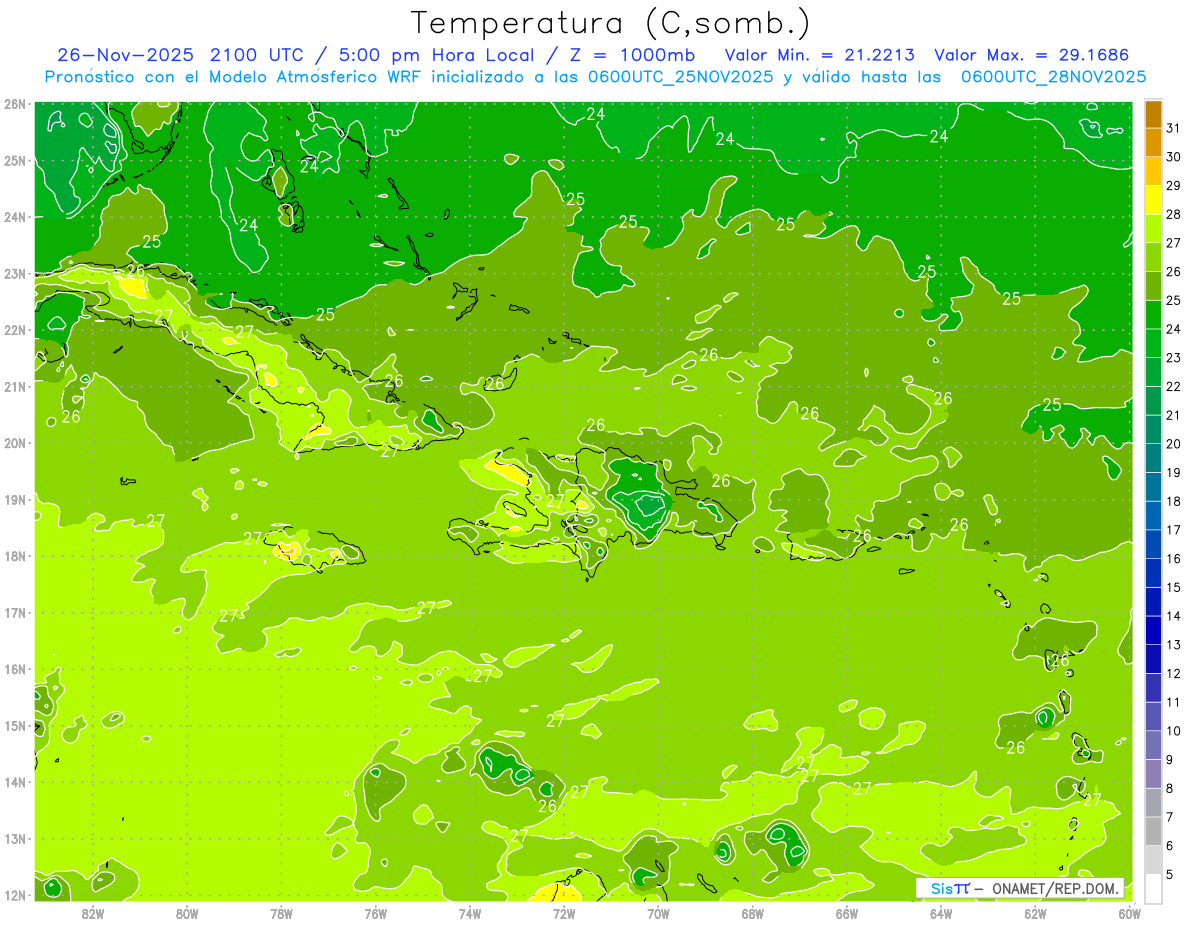Click the longitude label '76W'

[x=376, y=913]
